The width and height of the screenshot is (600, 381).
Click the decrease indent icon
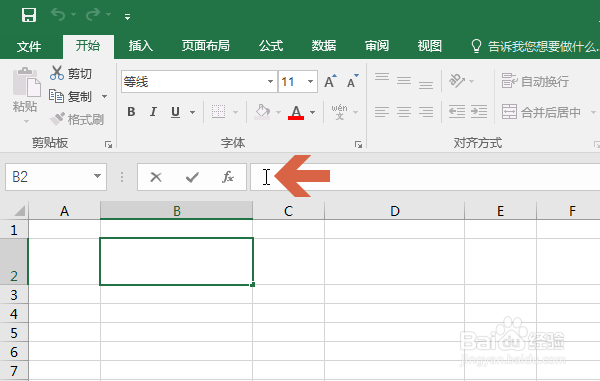pos(457,112)
